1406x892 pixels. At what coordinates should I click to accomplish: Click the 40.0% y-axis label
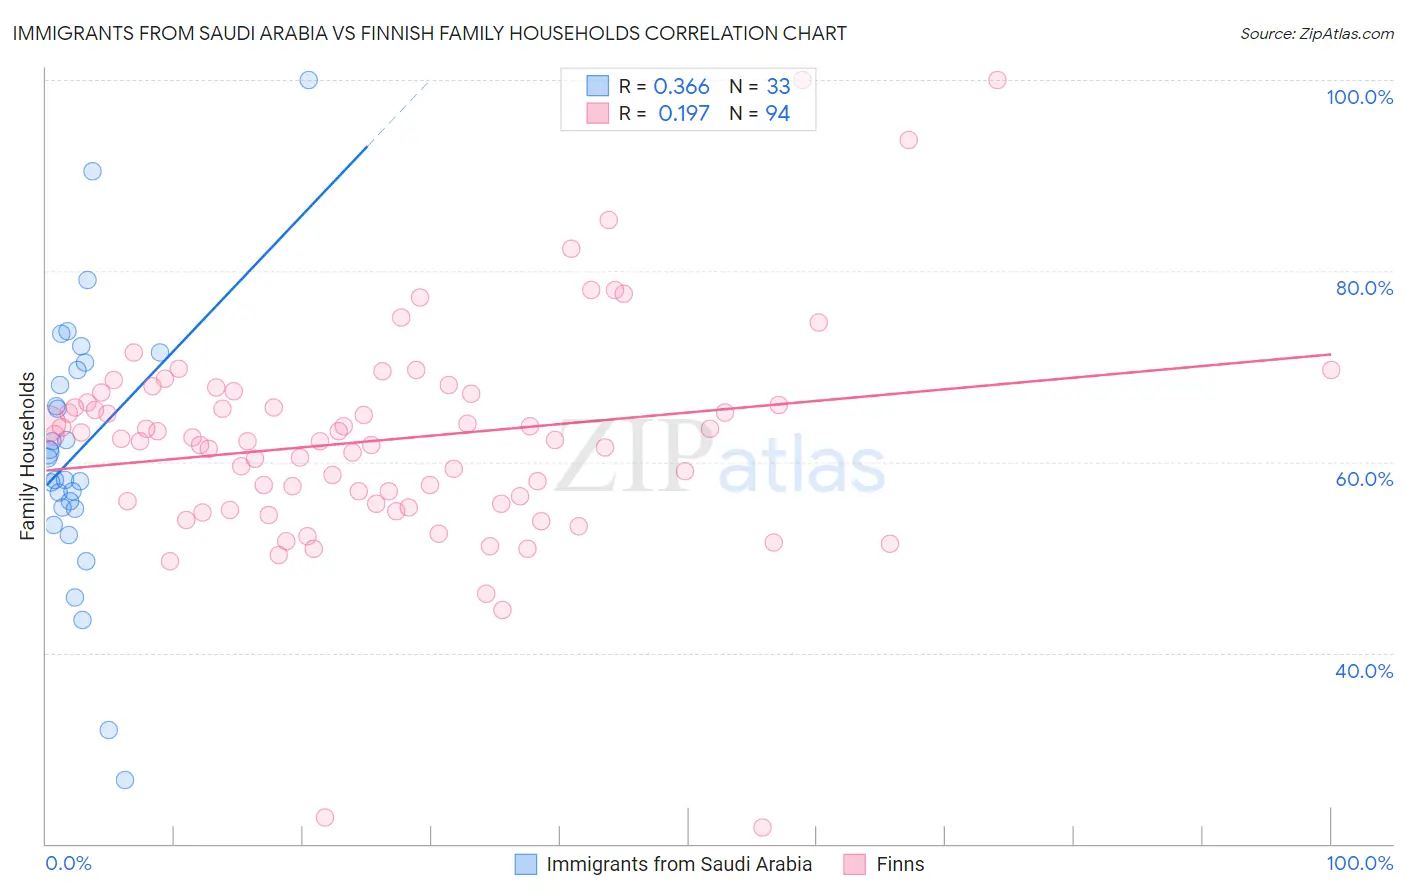click(1364, 671)
